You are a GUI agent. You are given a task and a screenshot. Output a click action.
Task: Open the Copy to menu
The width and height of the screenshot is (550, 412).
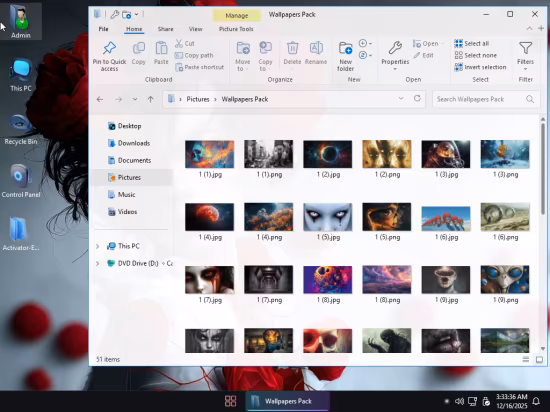coord(265,56)
